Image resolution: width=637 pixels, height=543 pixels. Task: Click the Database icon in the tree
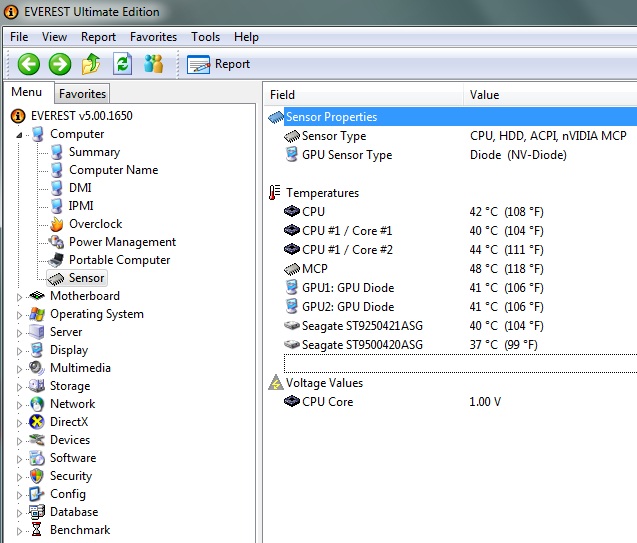click(37, 512)
